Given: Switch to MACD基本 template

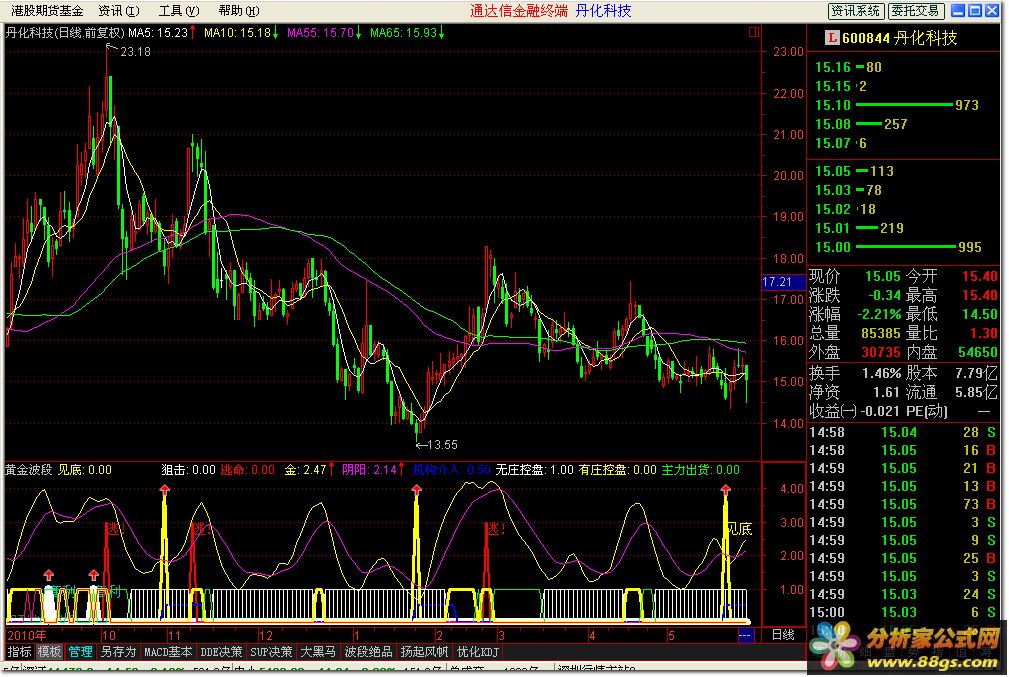Looking at the screenshot, I should tap(168, 652).
